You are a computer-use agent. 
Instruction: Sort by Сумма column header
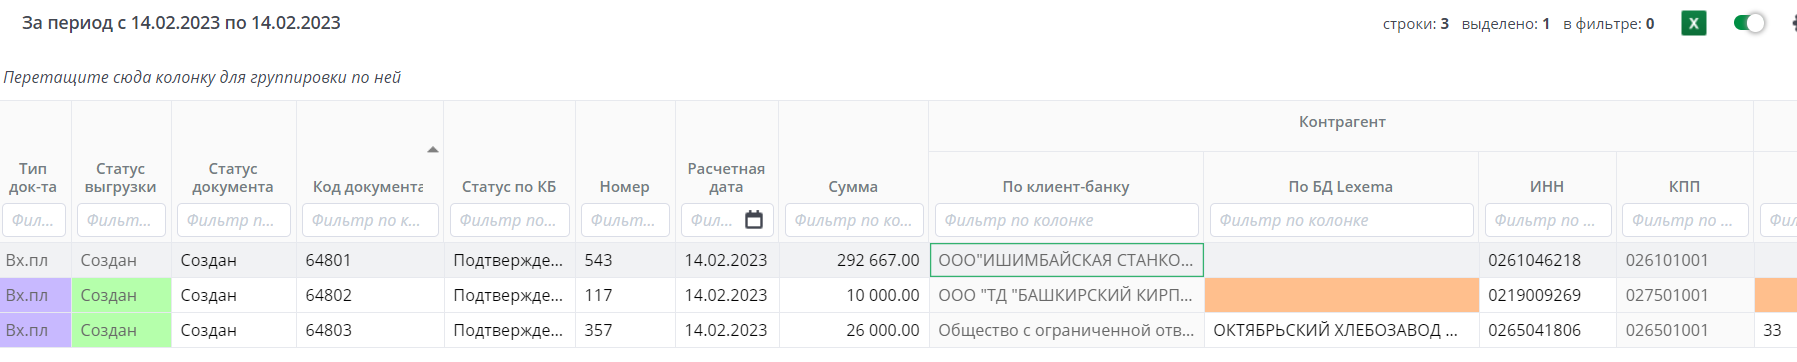853,187
